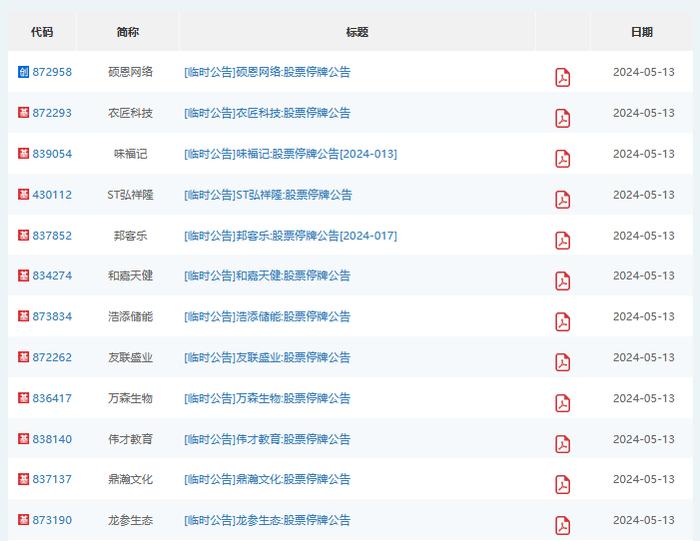Open the PDF for 鼎瀚文化 announcement
The width and height of the screenshot is (700, 541).
tap(562, 485)
